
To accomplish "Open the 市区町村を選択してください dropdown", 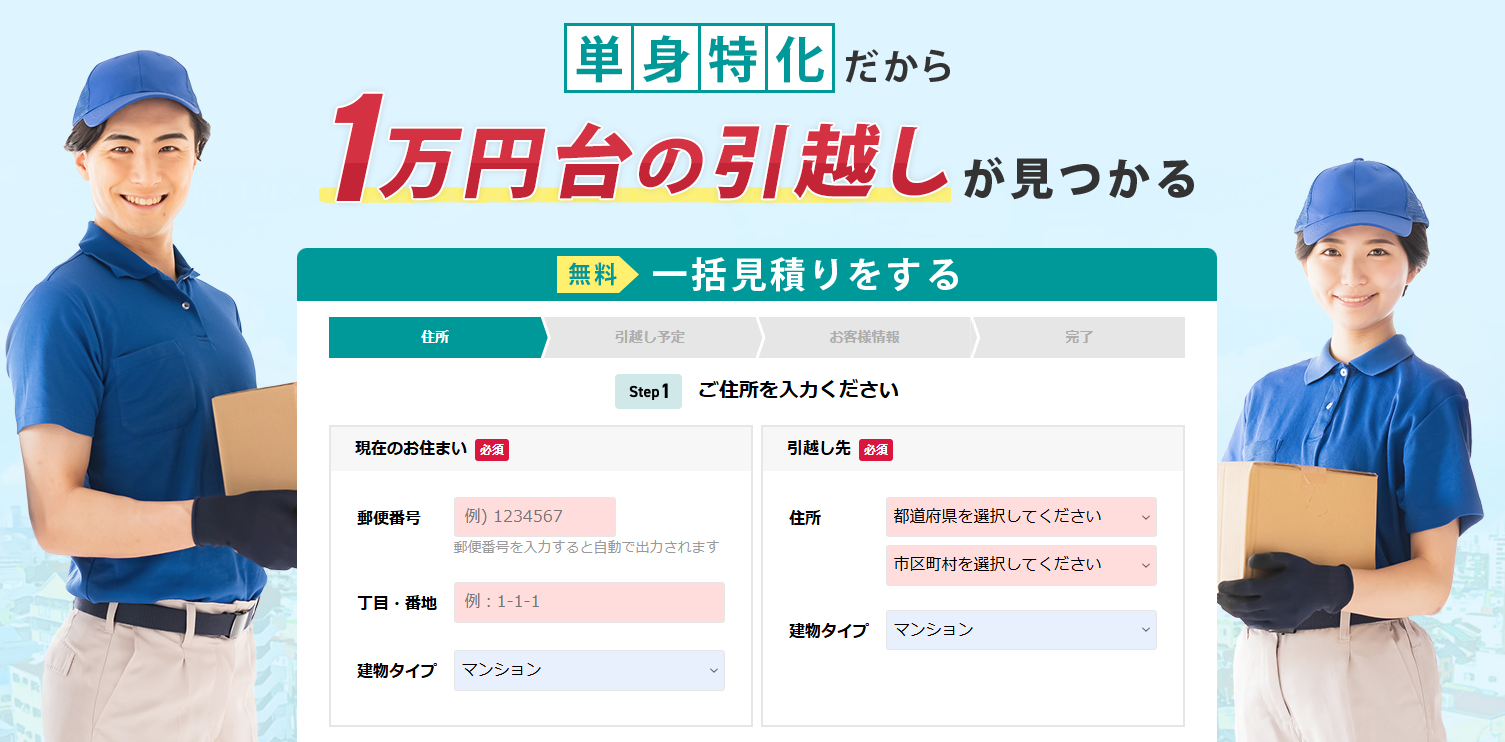I will coord(1021,565).
